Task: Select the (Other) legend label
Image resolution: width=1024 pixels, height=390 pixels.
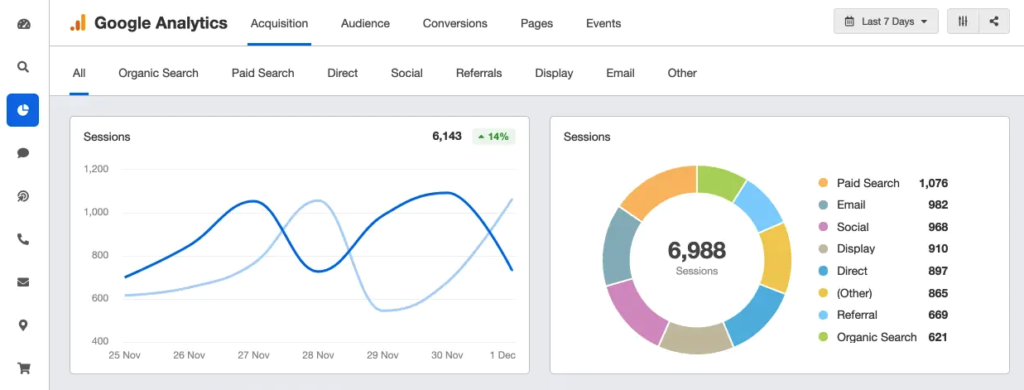Action: pyautogui.click(x=855, y=293)
